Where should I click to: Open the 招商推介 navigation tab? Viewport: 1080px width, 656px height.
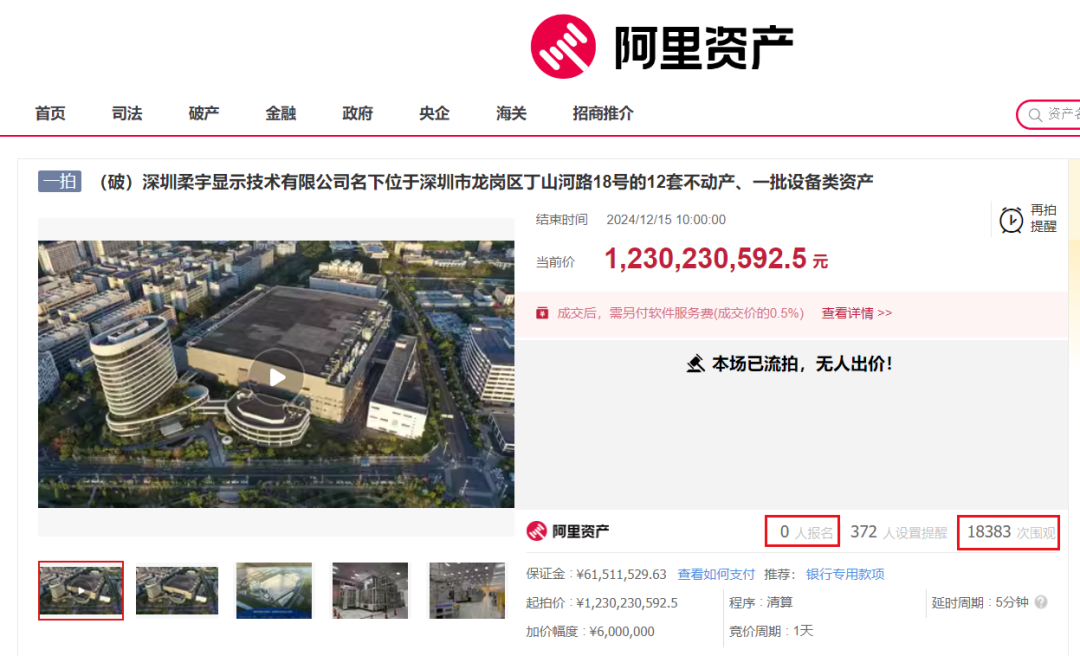(x=603, y=114)
